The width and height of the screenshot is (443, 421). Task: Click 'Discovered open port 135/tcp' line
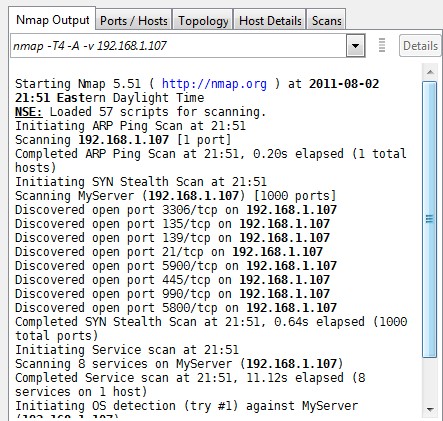tap(172, 224)
